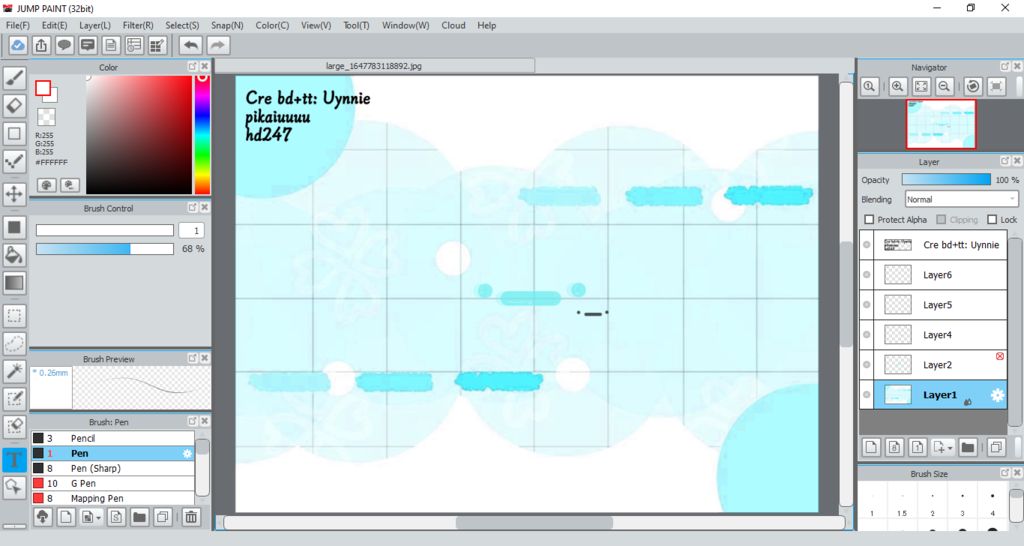The image size is (1024, 546).
Task: Expand the add-brush dropdown arrow
Action: [99, 518]
